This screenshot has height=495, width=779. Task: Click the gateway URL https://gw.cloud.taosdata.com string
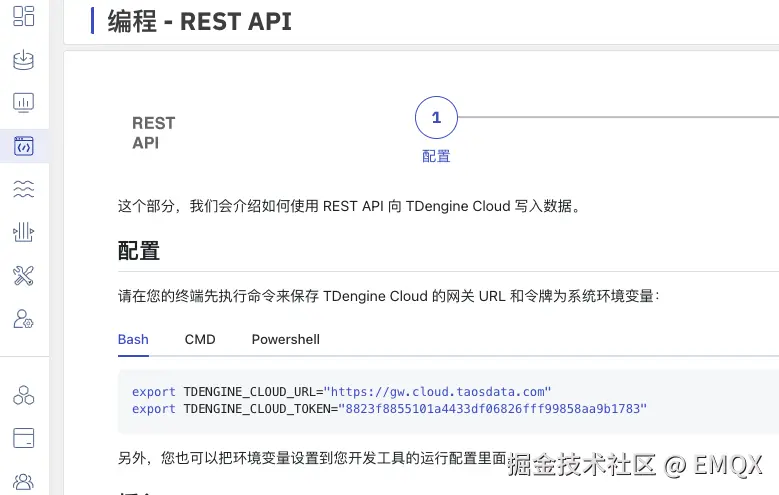[x=438, y=392]
